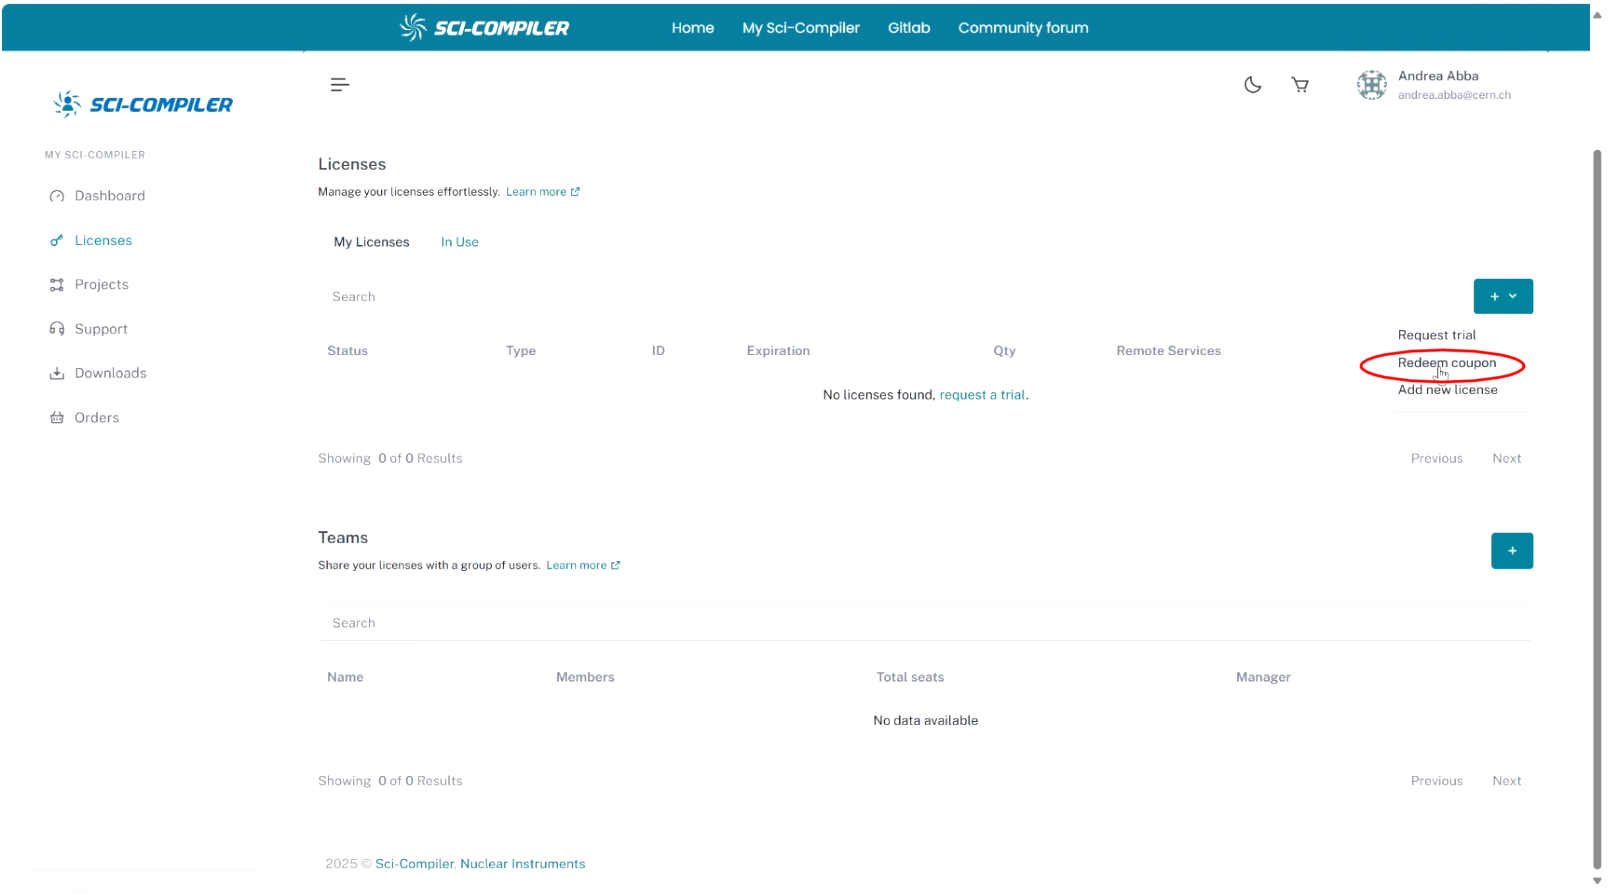Click the page vertical scrollbar

pos(1597,510)
